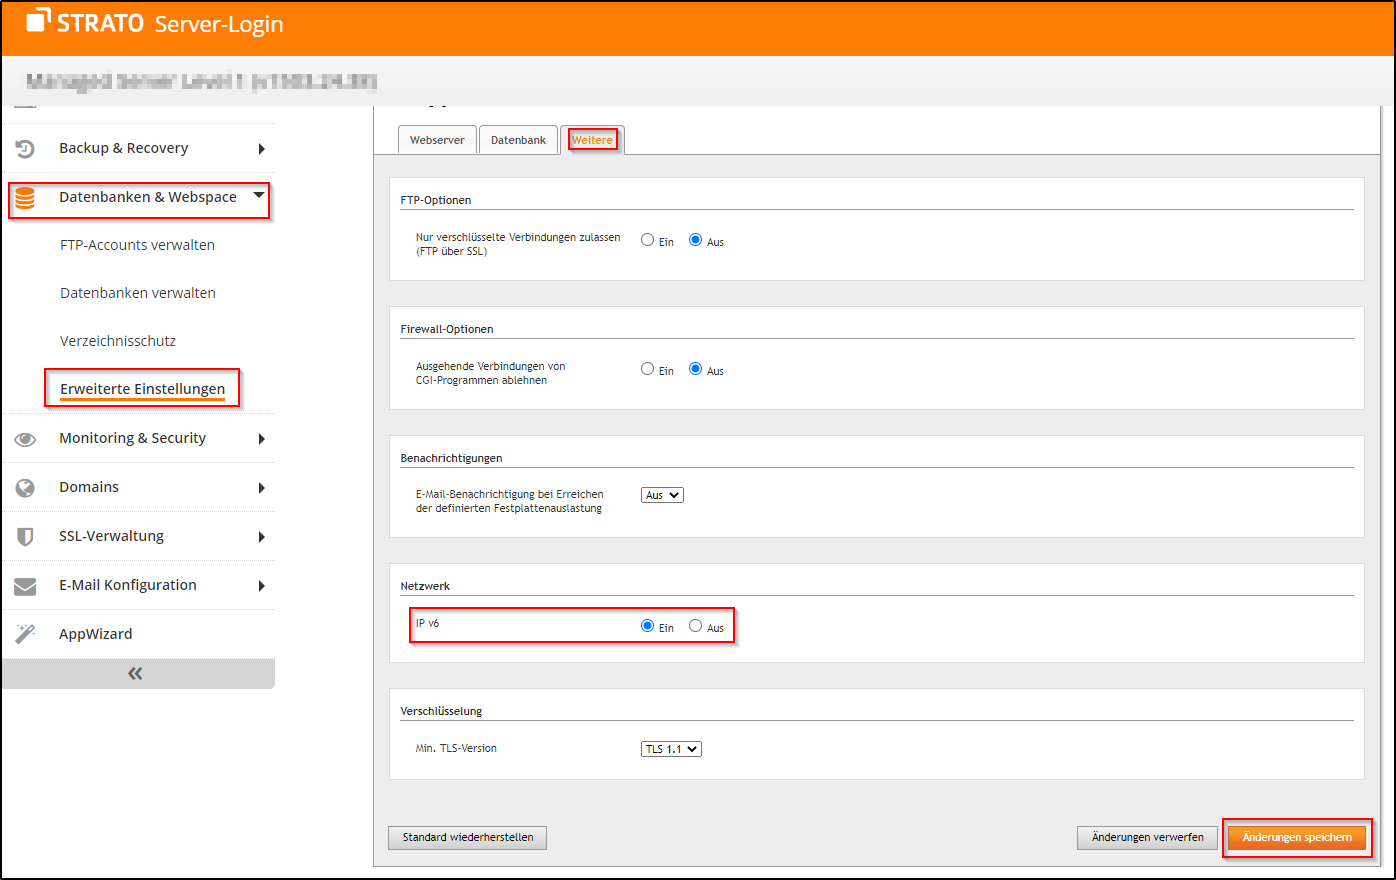
Task: Click the E-Mail Konfiguration envelope icon
Action: pos(25,586)
